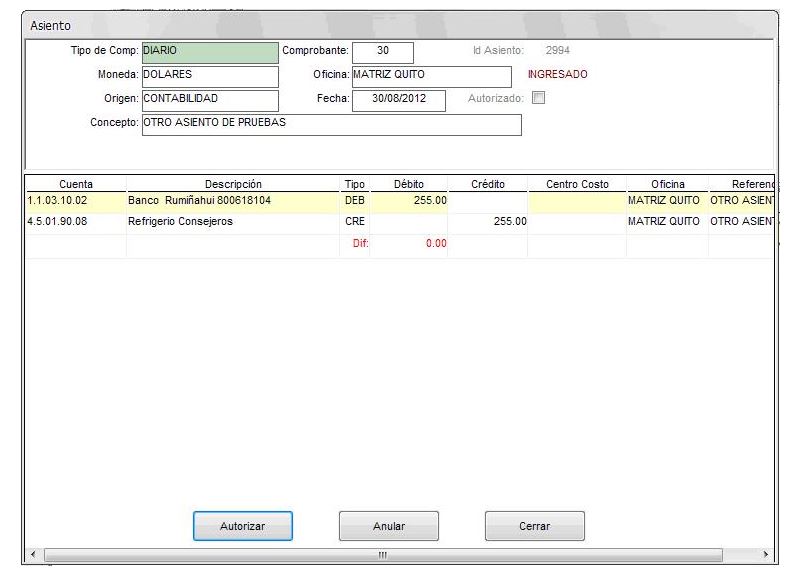Screen dimensions: 792x585
Task: Click the debit amount 255.00
Action: (409, 201)
